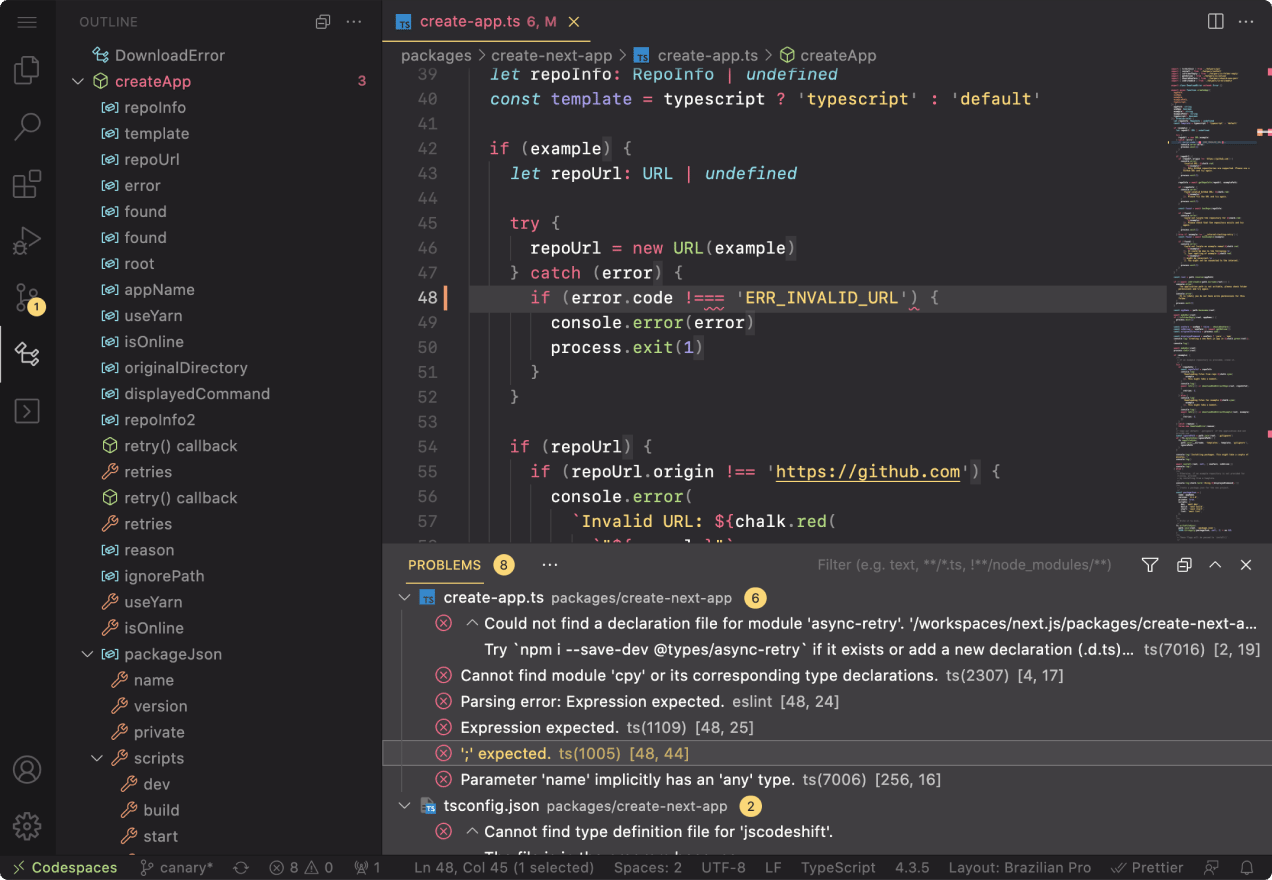The width and height of the screenshot is (1272, 880).
Task: Toggle Problems panel tree view collapse-all icon
Action: pyautogui.click(x=1184, y=565)
